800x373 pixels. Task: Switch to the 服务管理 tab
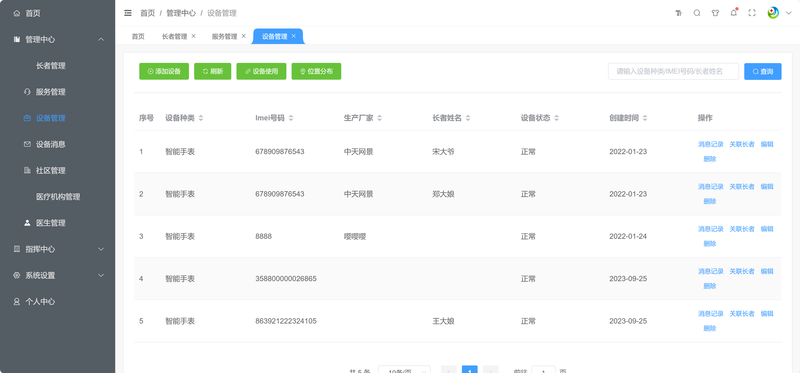click(224, 37)
